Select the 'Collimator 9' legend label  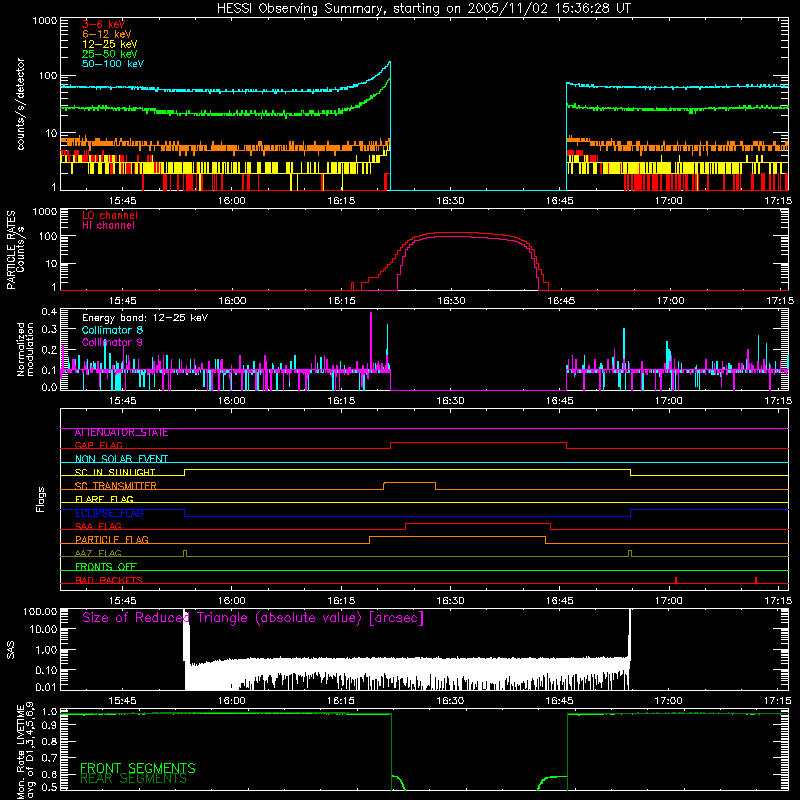[x=112, y=342]
